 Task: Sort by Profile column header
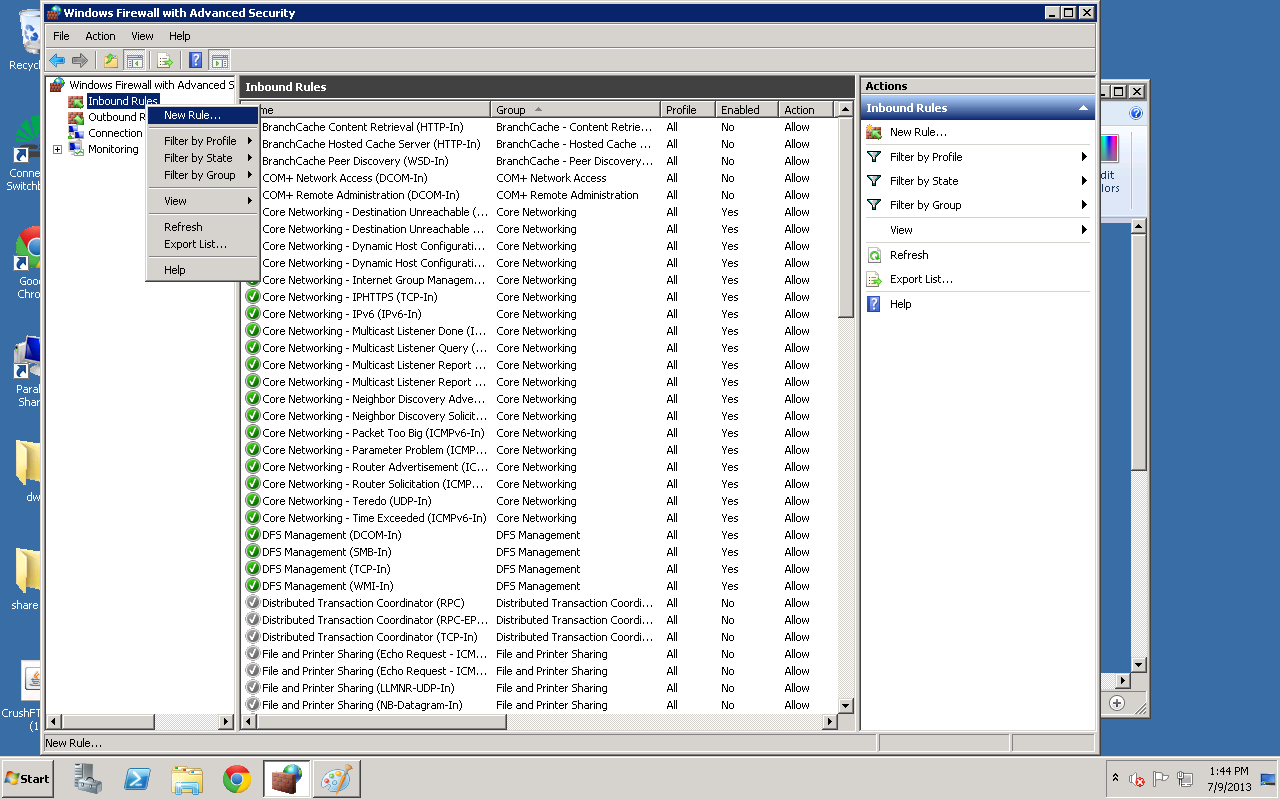point(688,110)
